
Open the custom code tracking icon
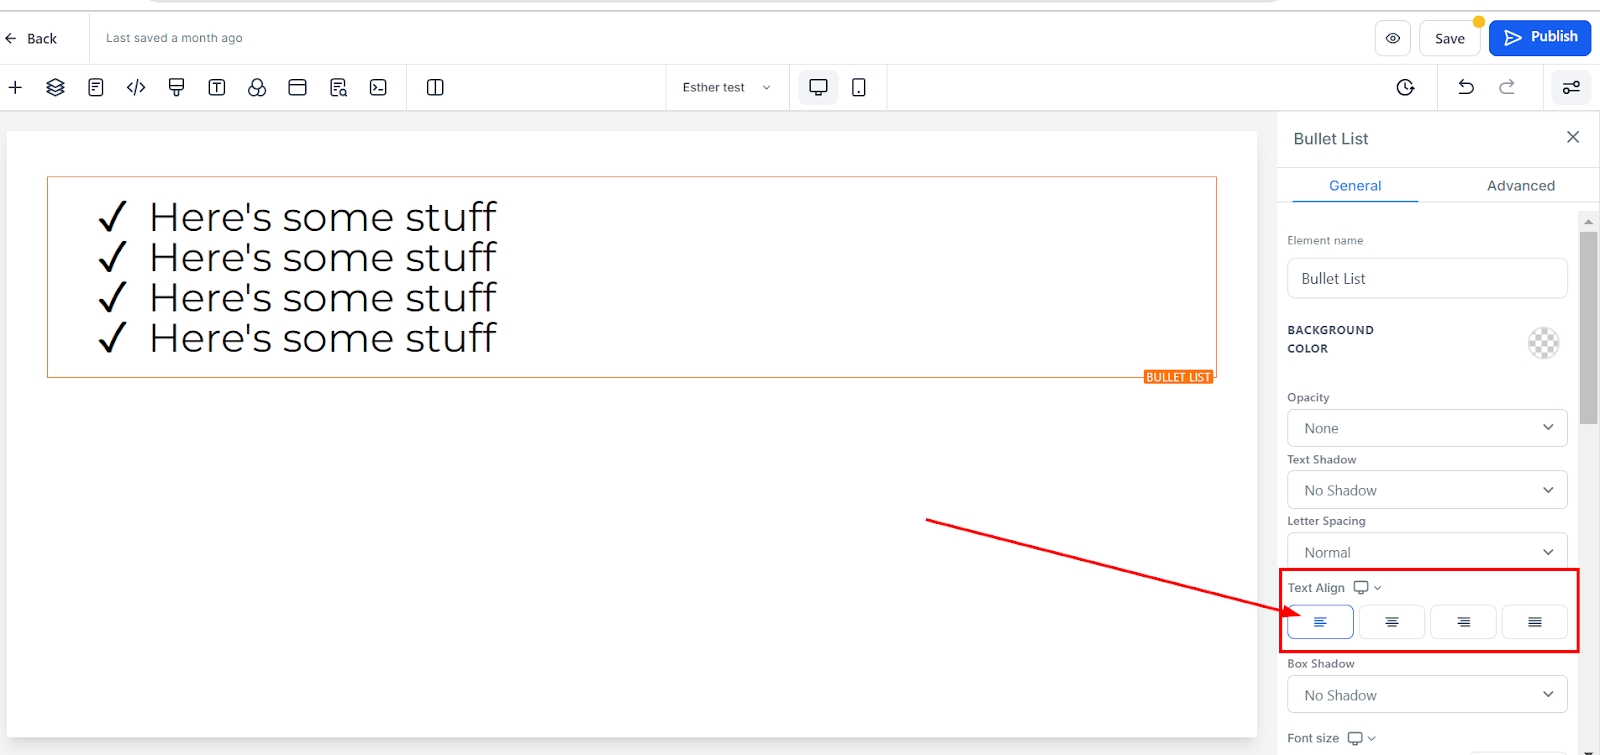click(x=136, y=88)
